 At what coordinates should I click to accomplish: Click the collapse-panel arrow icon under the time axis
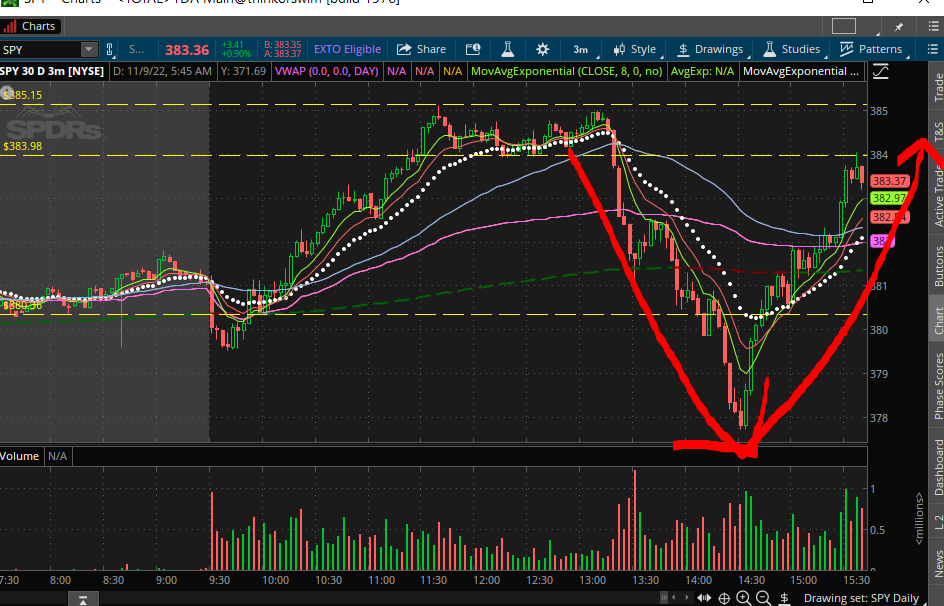point(83,599)
